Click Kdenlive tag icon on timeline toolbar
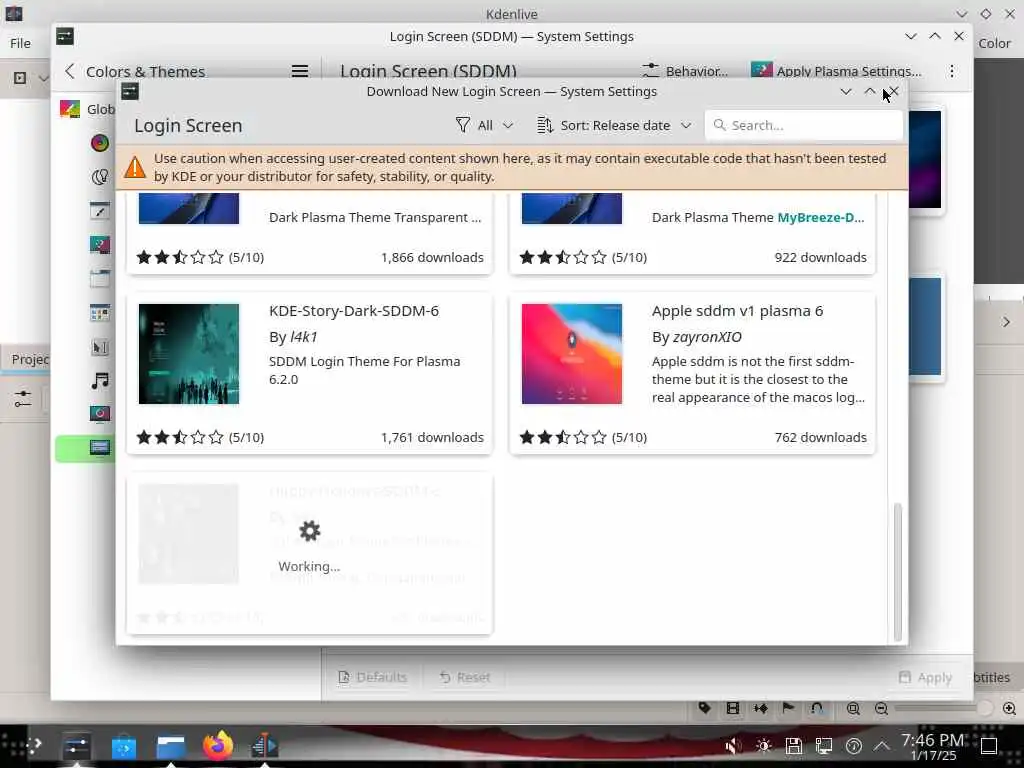 click(x=704, y=708)
